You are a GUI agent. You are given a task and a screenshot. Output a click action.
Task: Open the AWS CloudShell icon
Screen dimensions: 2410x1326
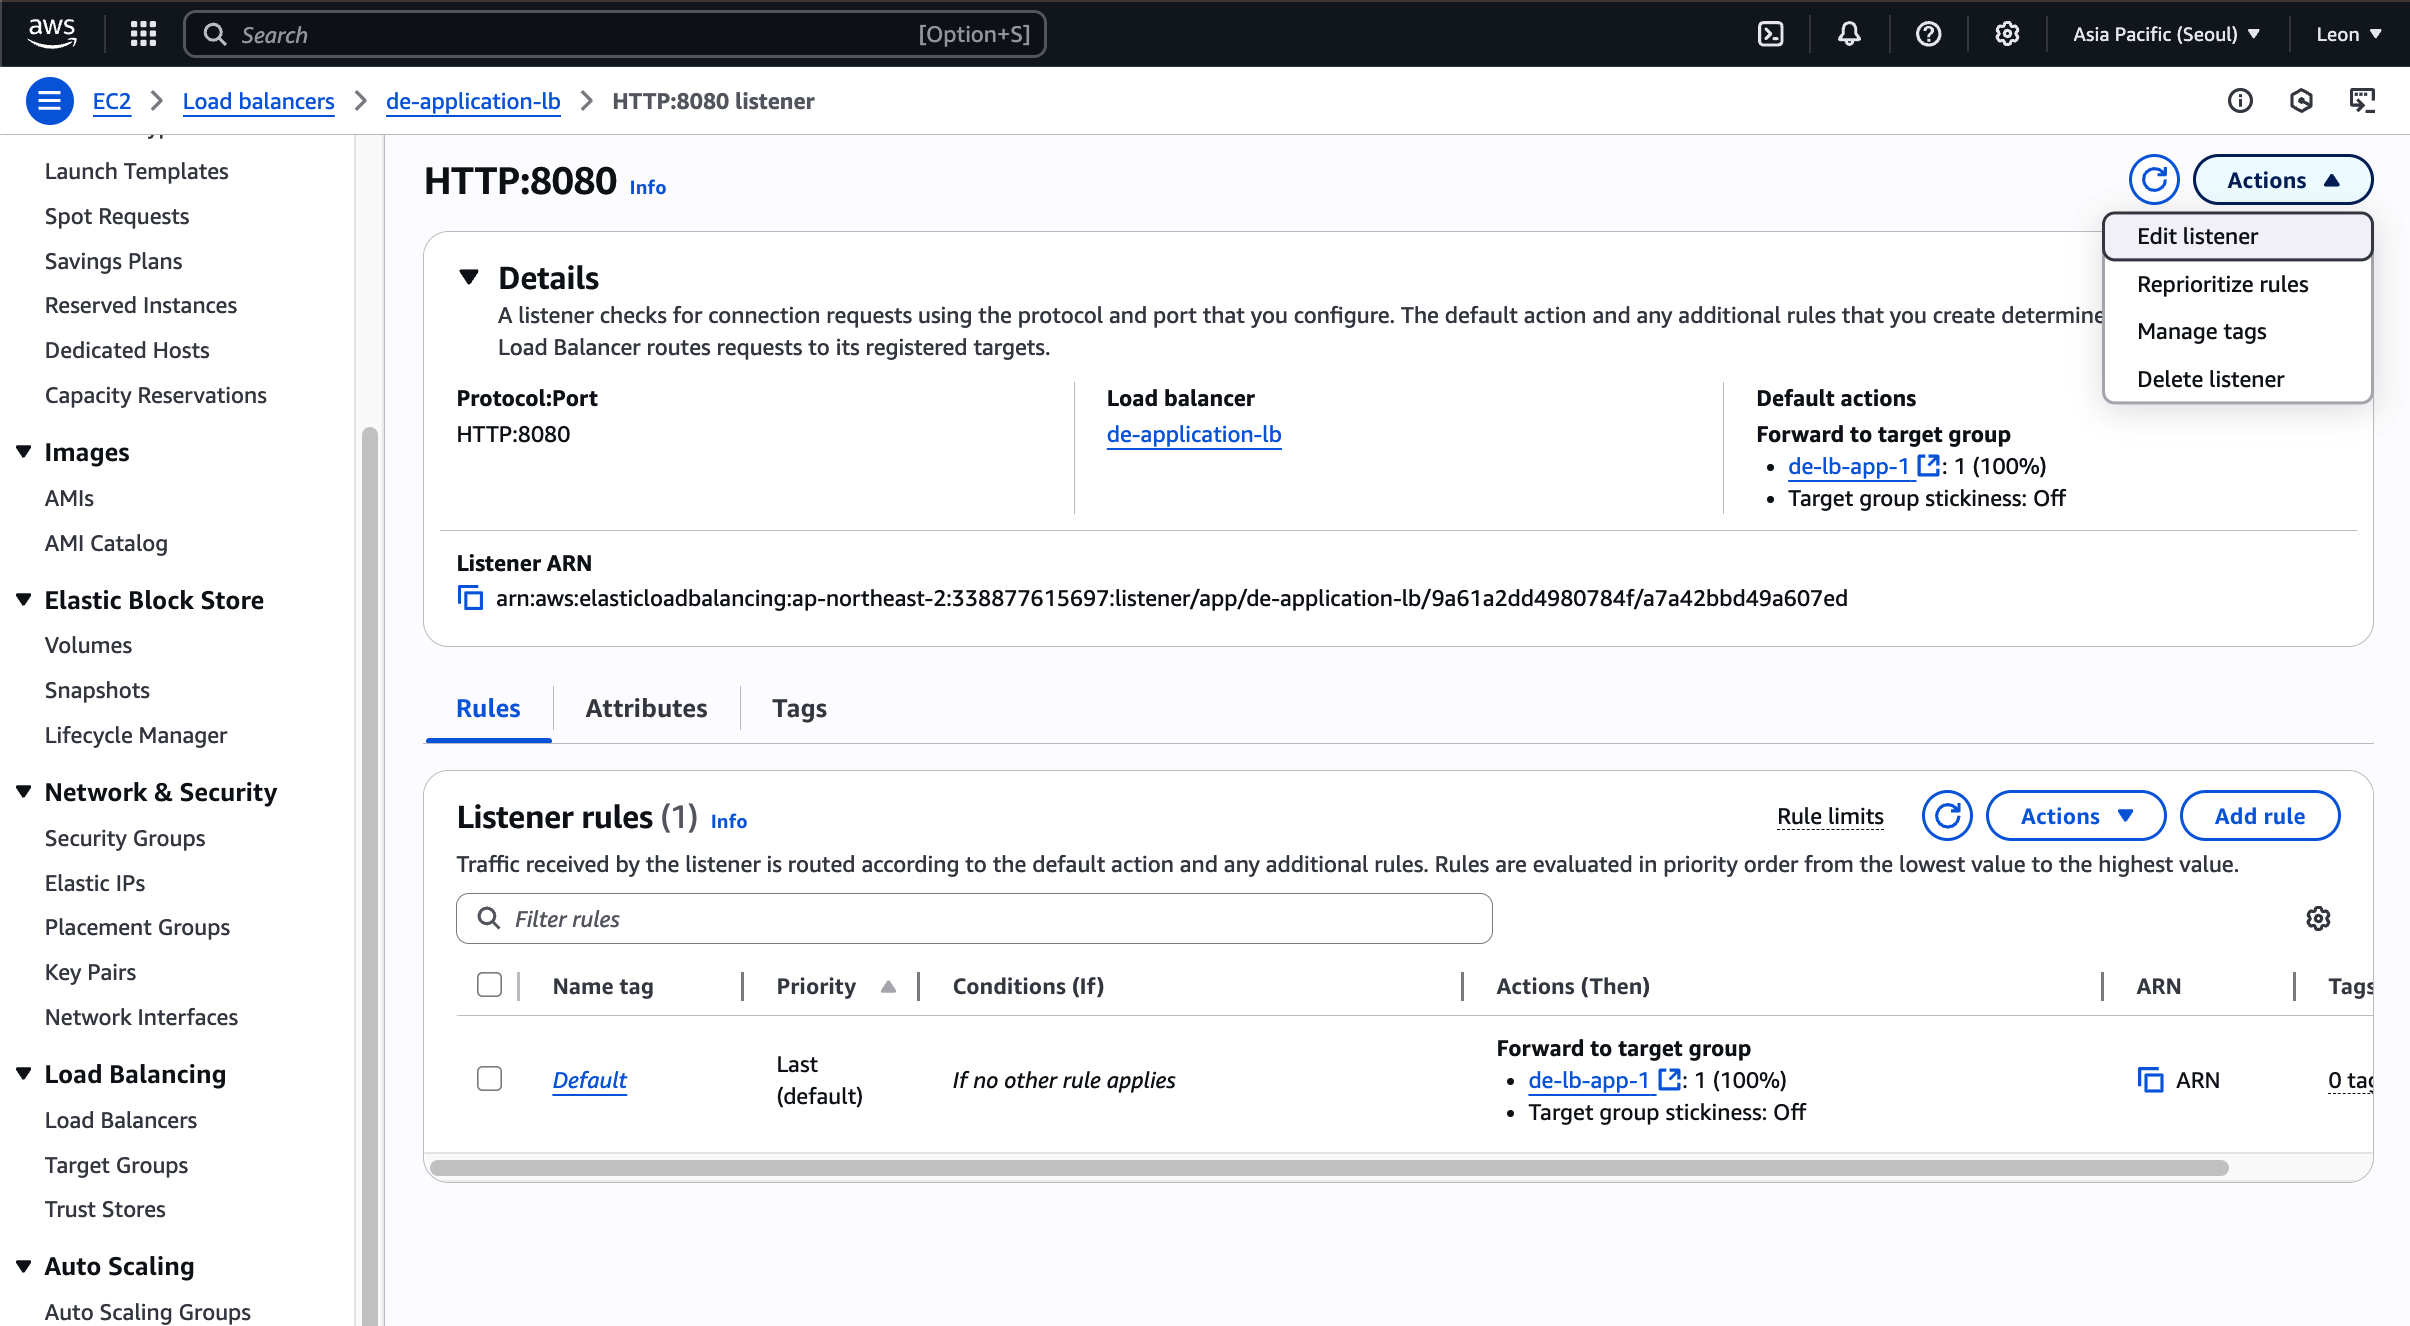point(1771,34)
